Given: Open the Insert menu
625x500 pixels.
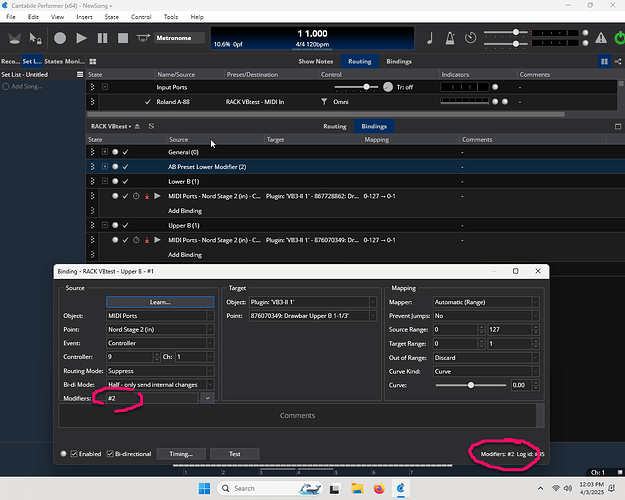Looking at the screenshot, I should (84, 17).
